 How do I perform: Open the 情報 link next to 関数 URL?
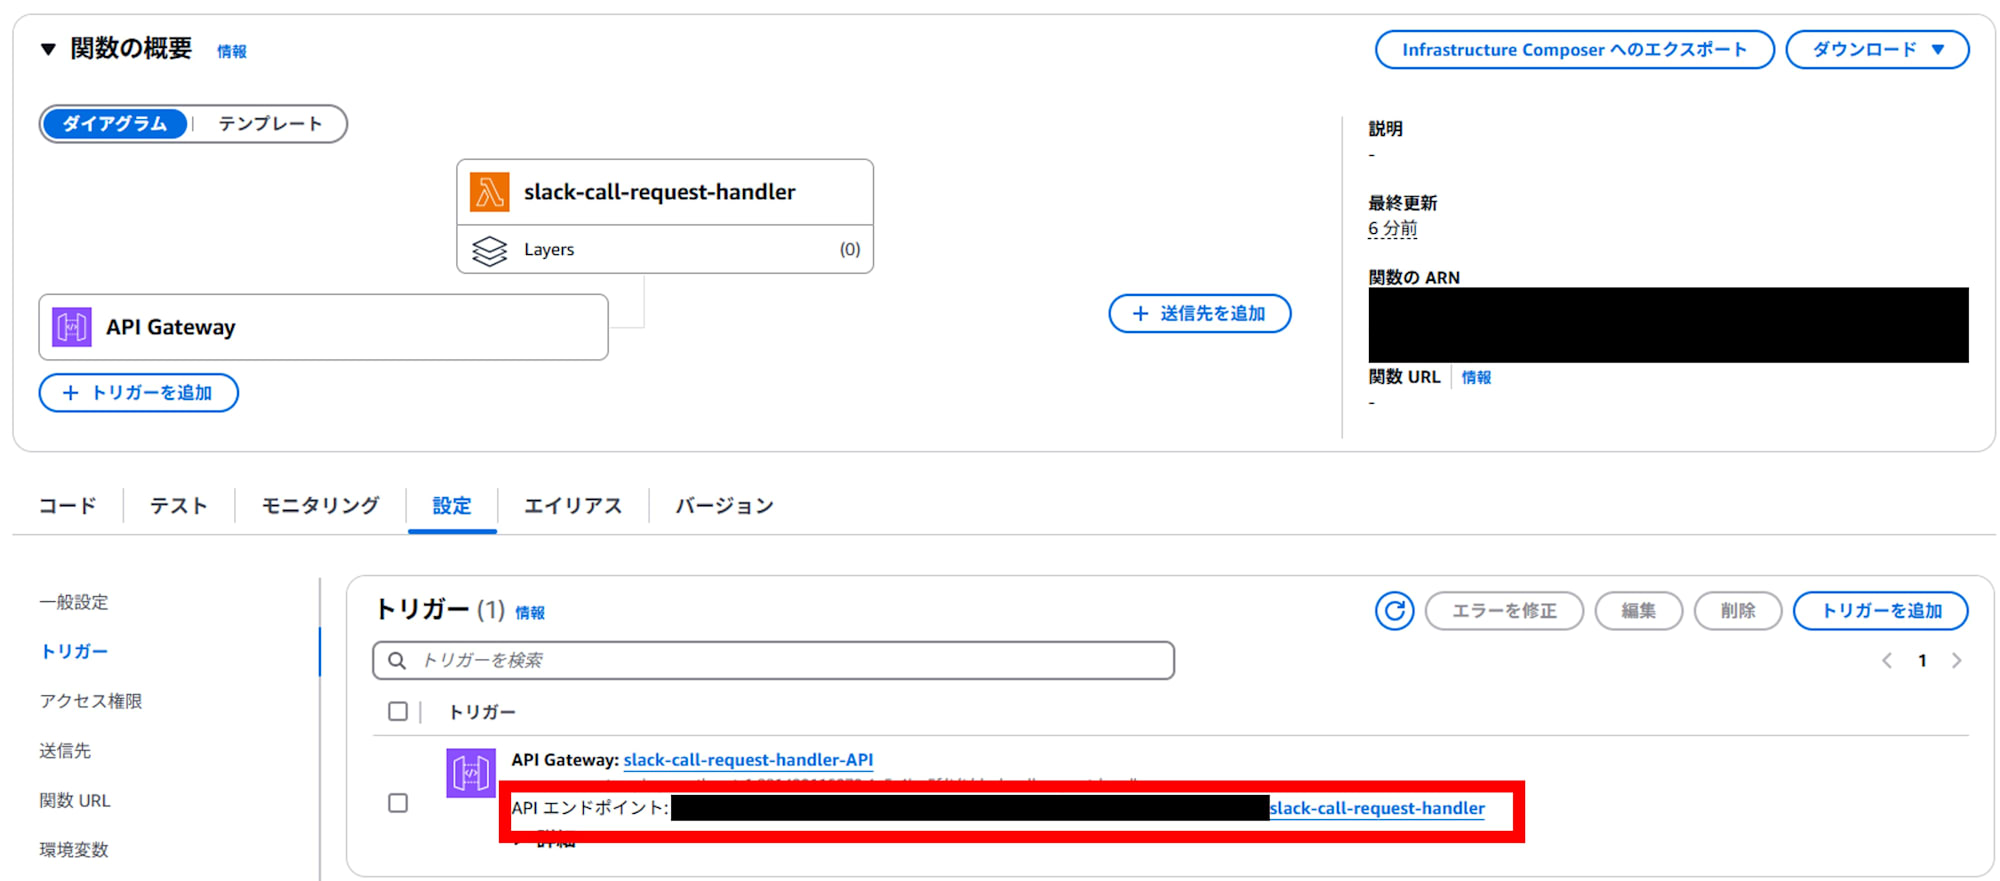1476,377
